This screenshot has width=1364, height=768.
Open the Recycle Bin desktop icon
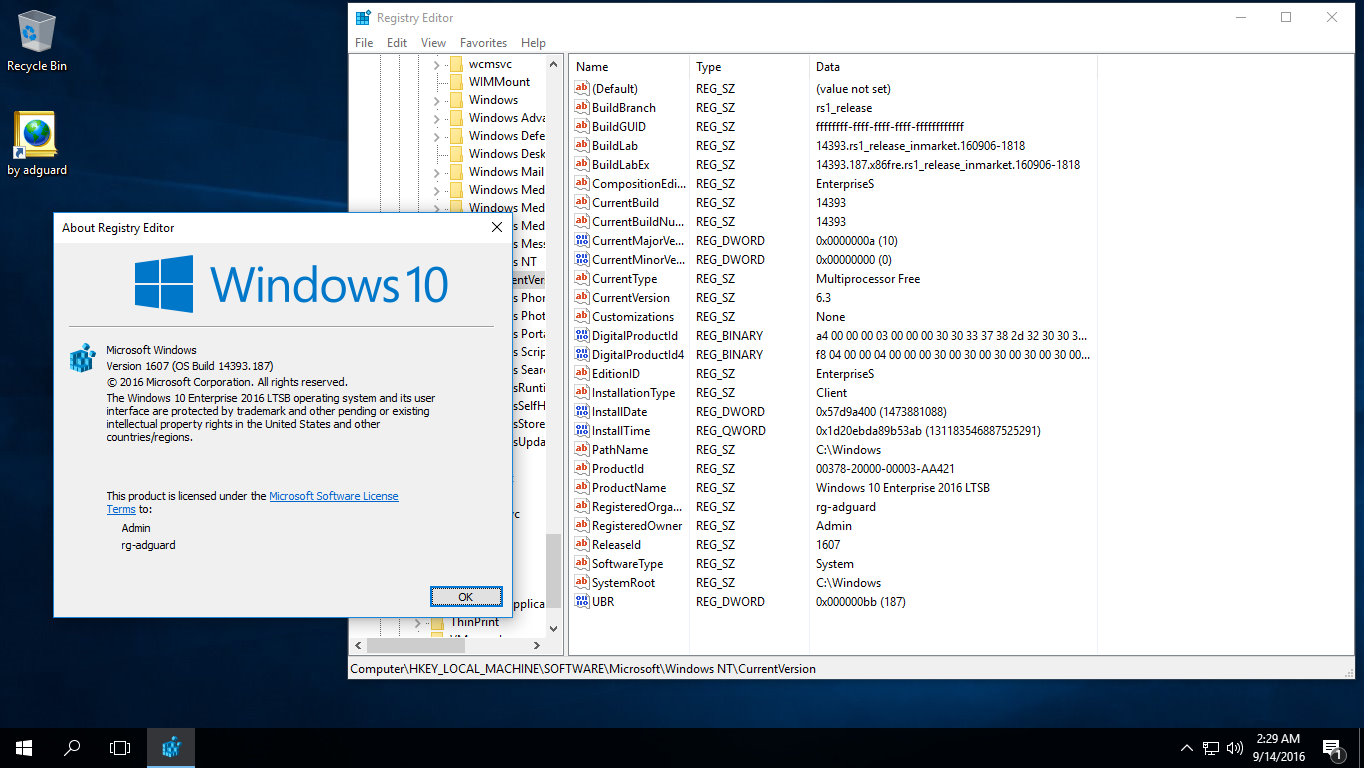(37, 41)
